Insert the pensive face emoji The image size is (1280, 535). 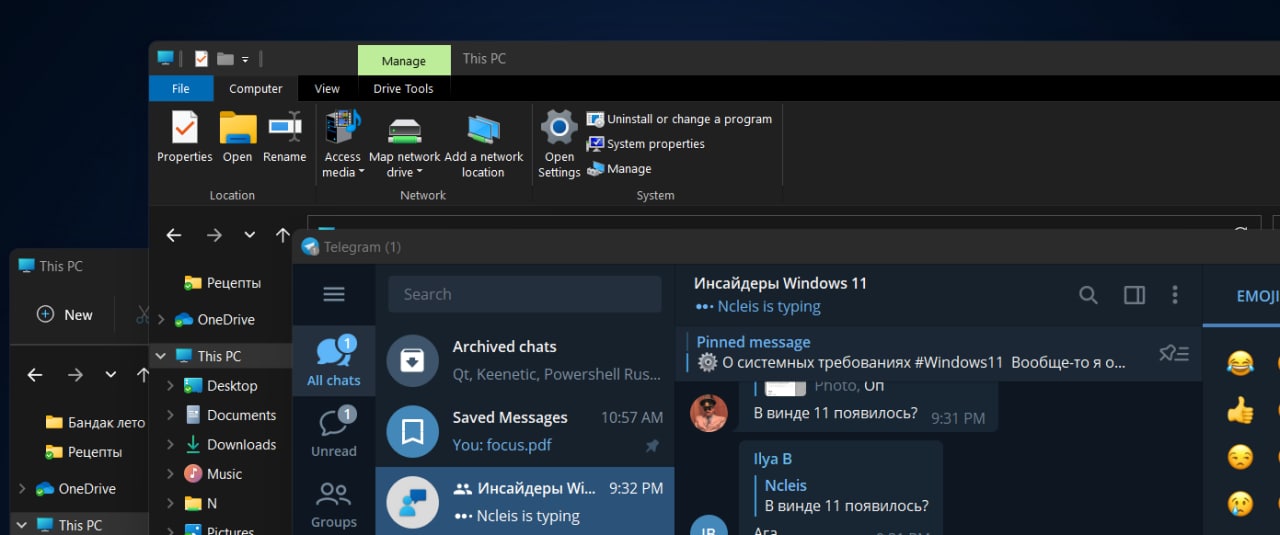(x=1240, y=457)
